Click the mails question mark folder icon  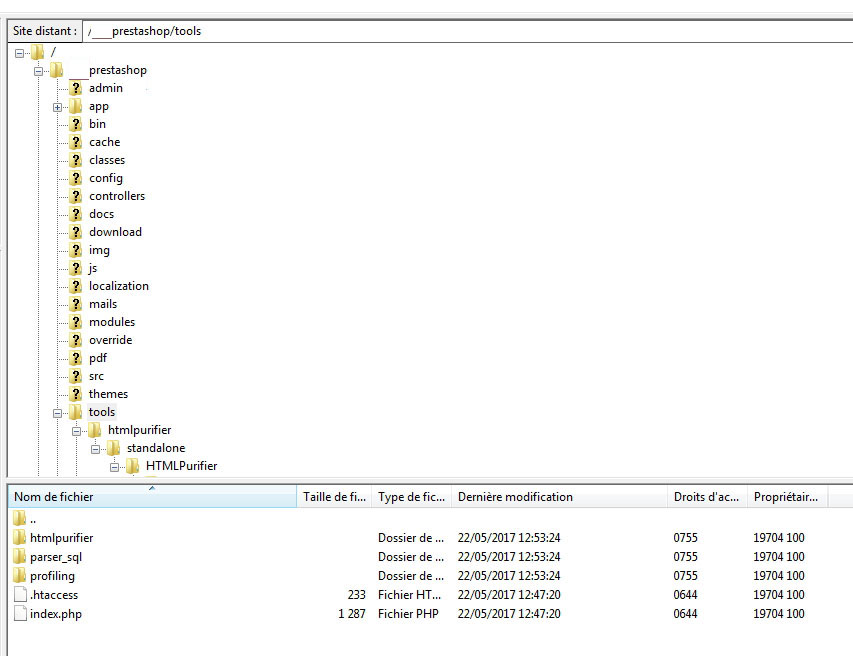[76, 304]
